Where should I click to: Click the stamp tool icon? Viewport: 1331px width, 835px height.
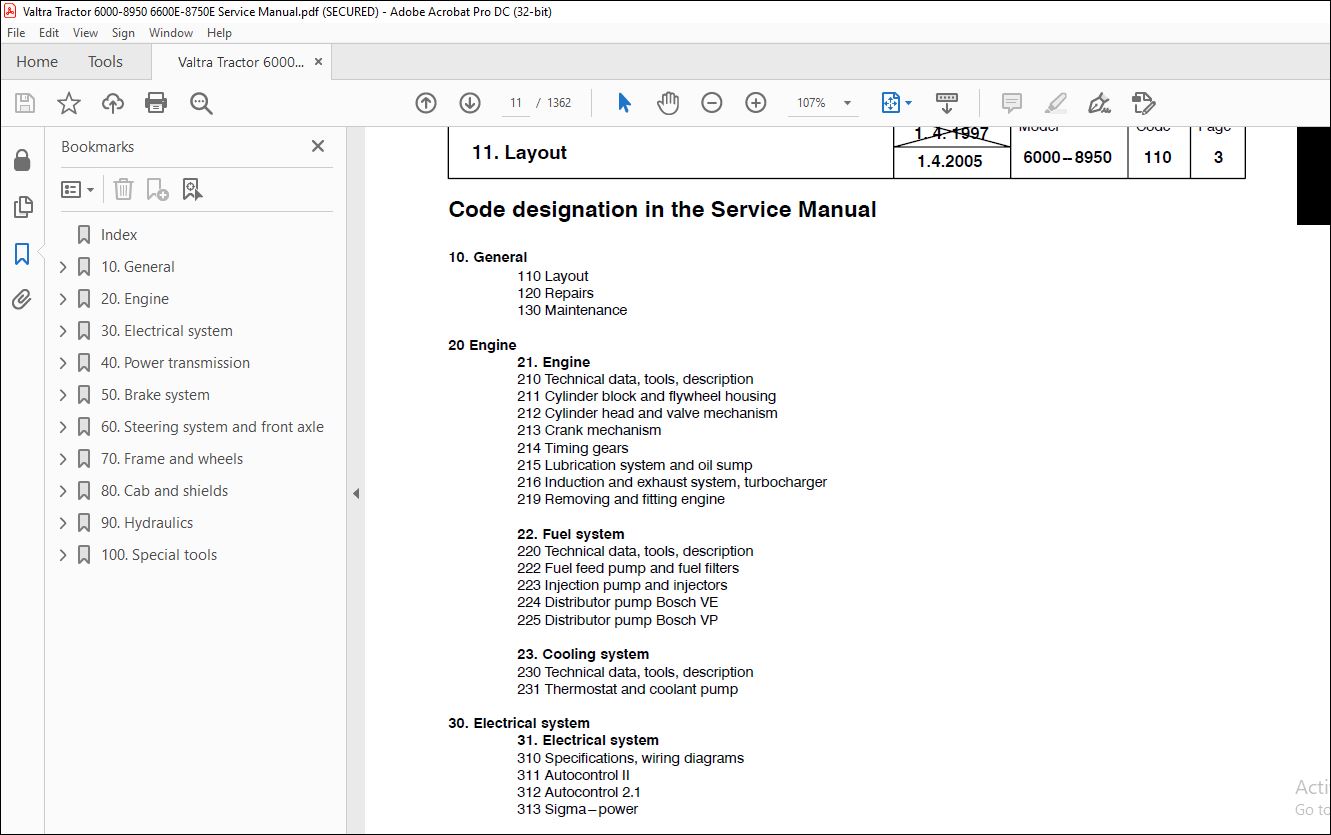tap(1144, 103)
